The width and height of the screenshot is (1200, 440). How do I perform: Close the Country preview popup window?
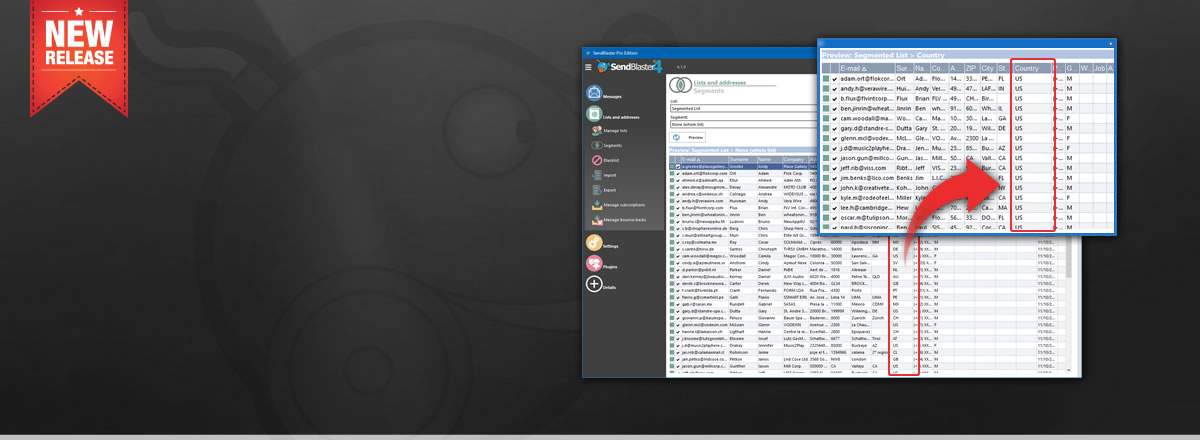[x=1109, y=43]
